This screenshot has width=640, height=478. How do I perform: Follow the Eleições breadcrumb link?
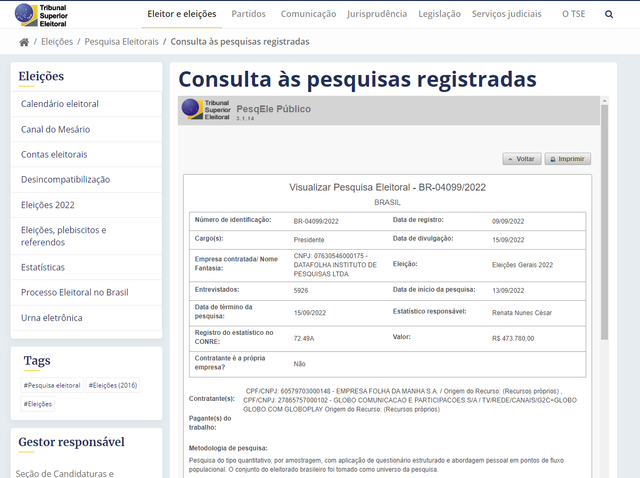pyautogui.click(x=57, y=42)
